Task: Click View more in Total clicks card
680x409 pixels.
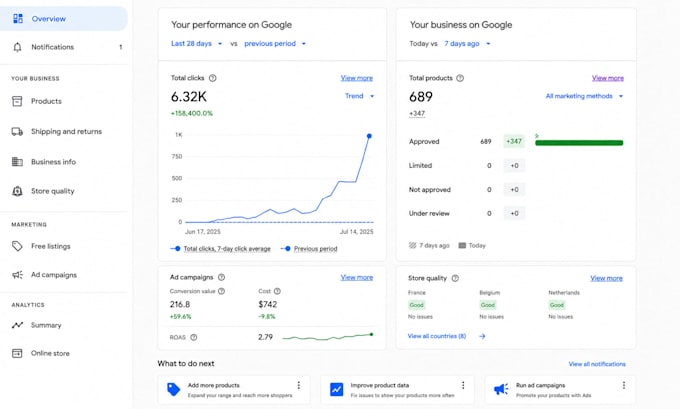Action: point(356,78)
